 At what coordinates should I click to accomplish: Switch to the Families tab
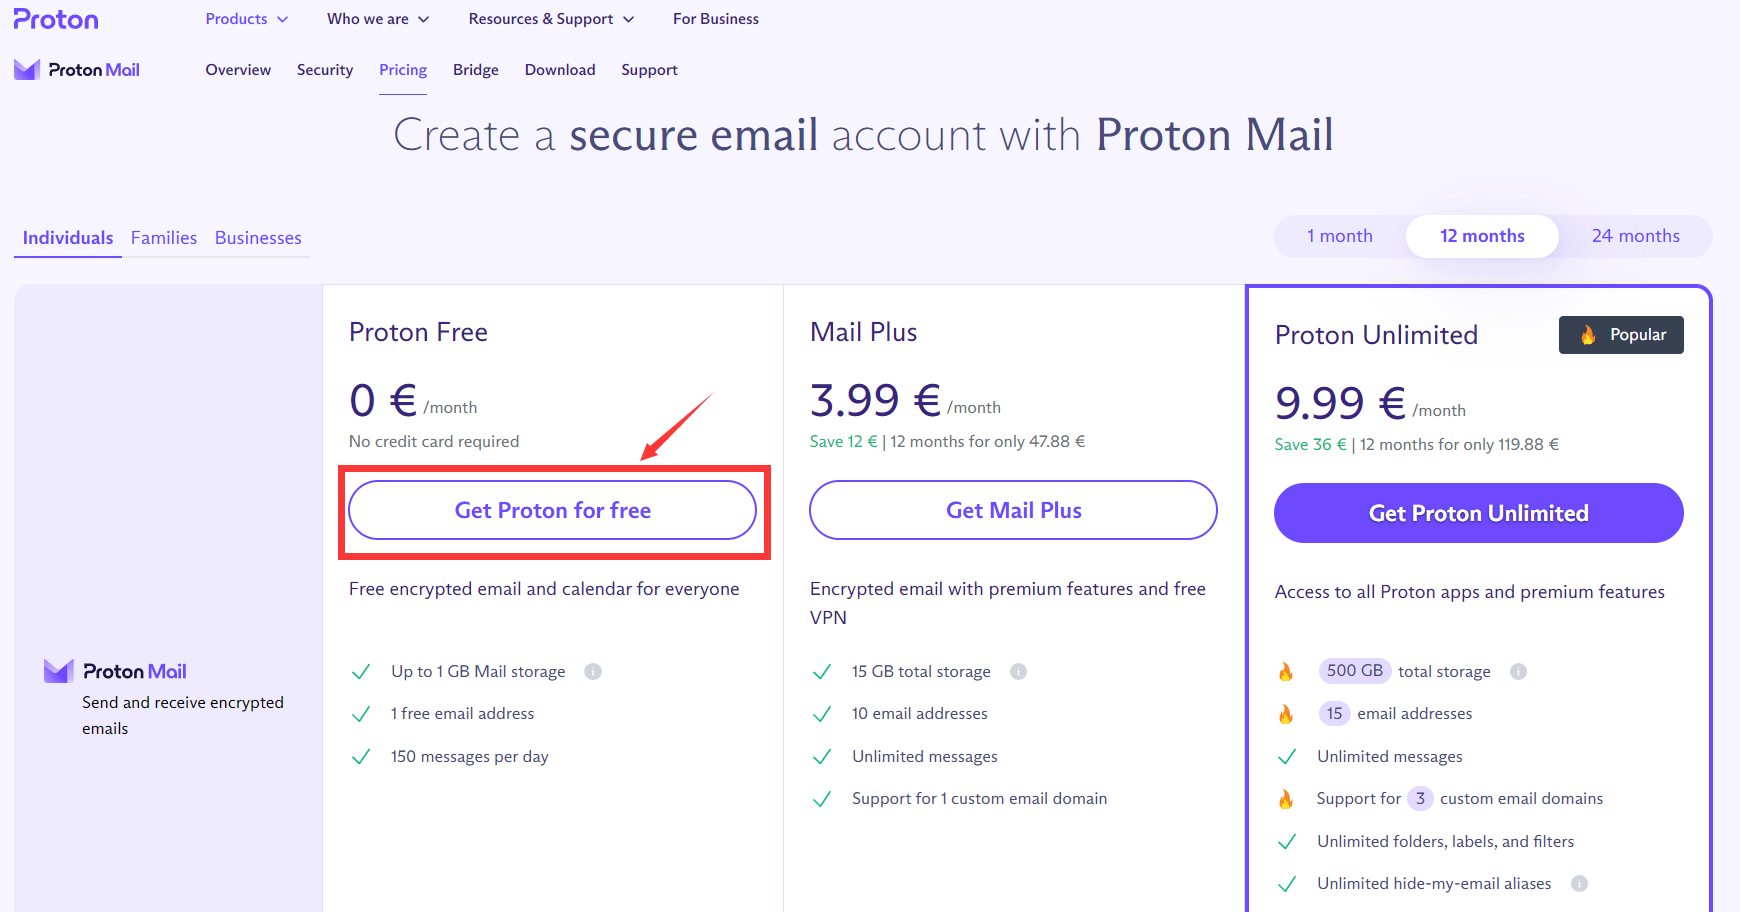tap(164, 238)
